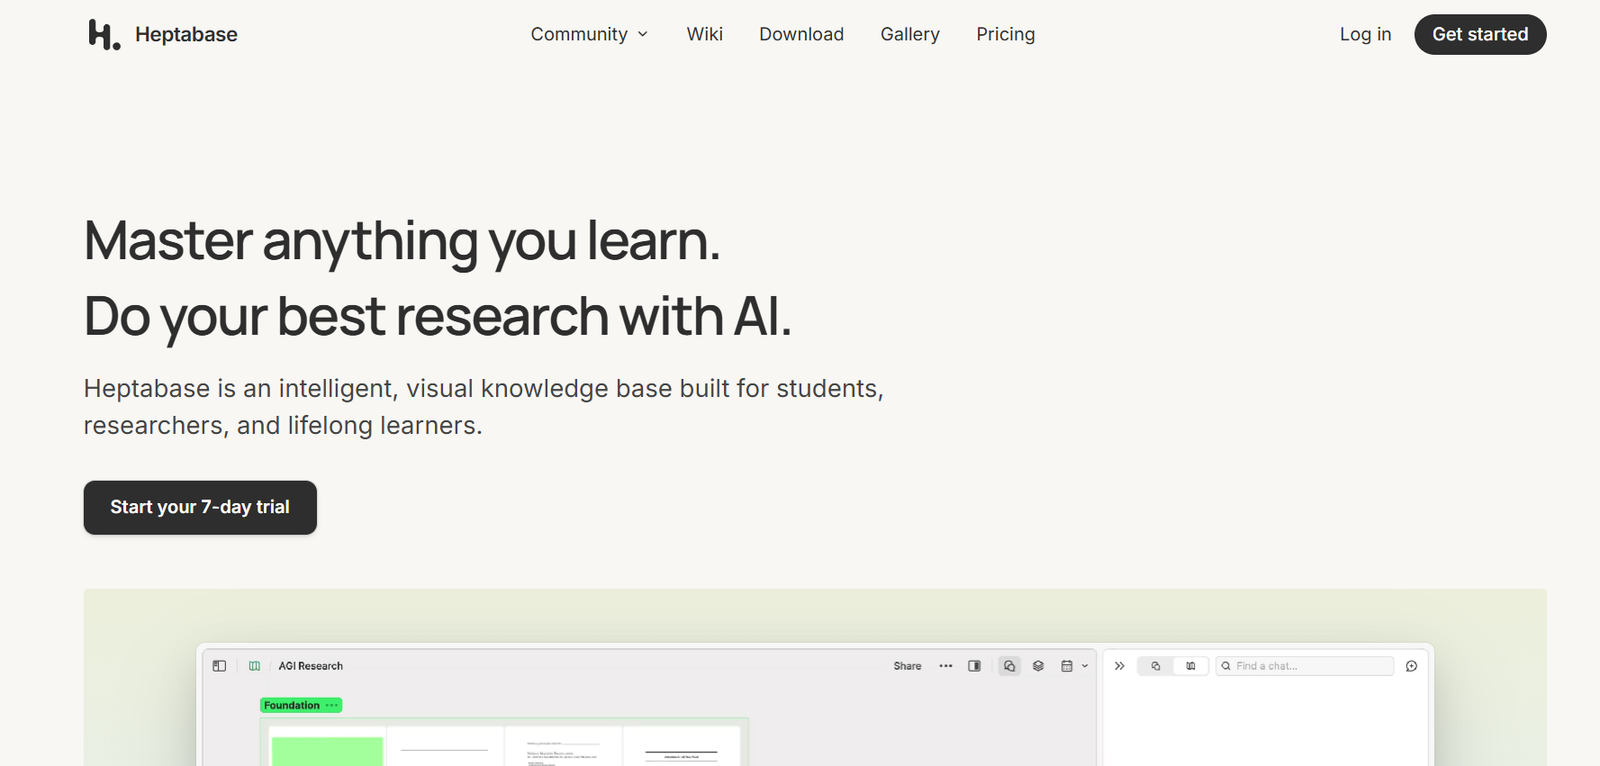Open the chat bubbles icon in toolbar

1009,666
